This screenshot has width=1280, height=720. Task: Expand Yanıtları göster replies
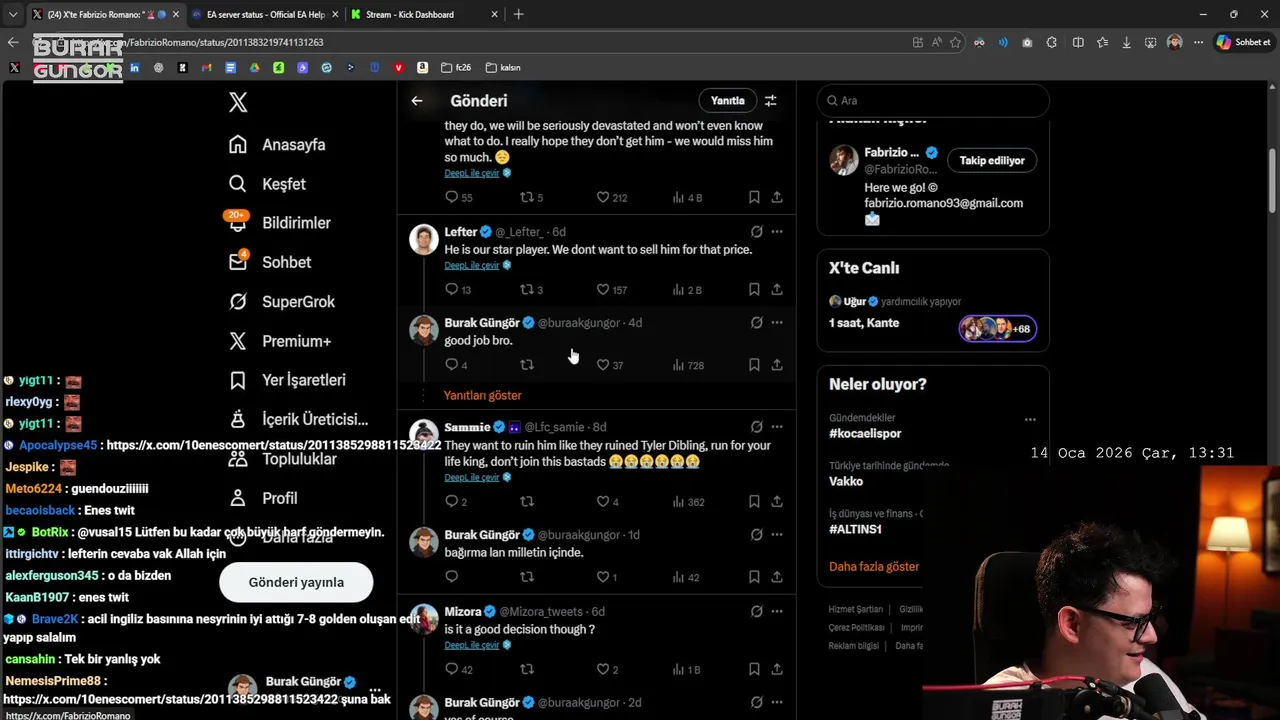483,395
